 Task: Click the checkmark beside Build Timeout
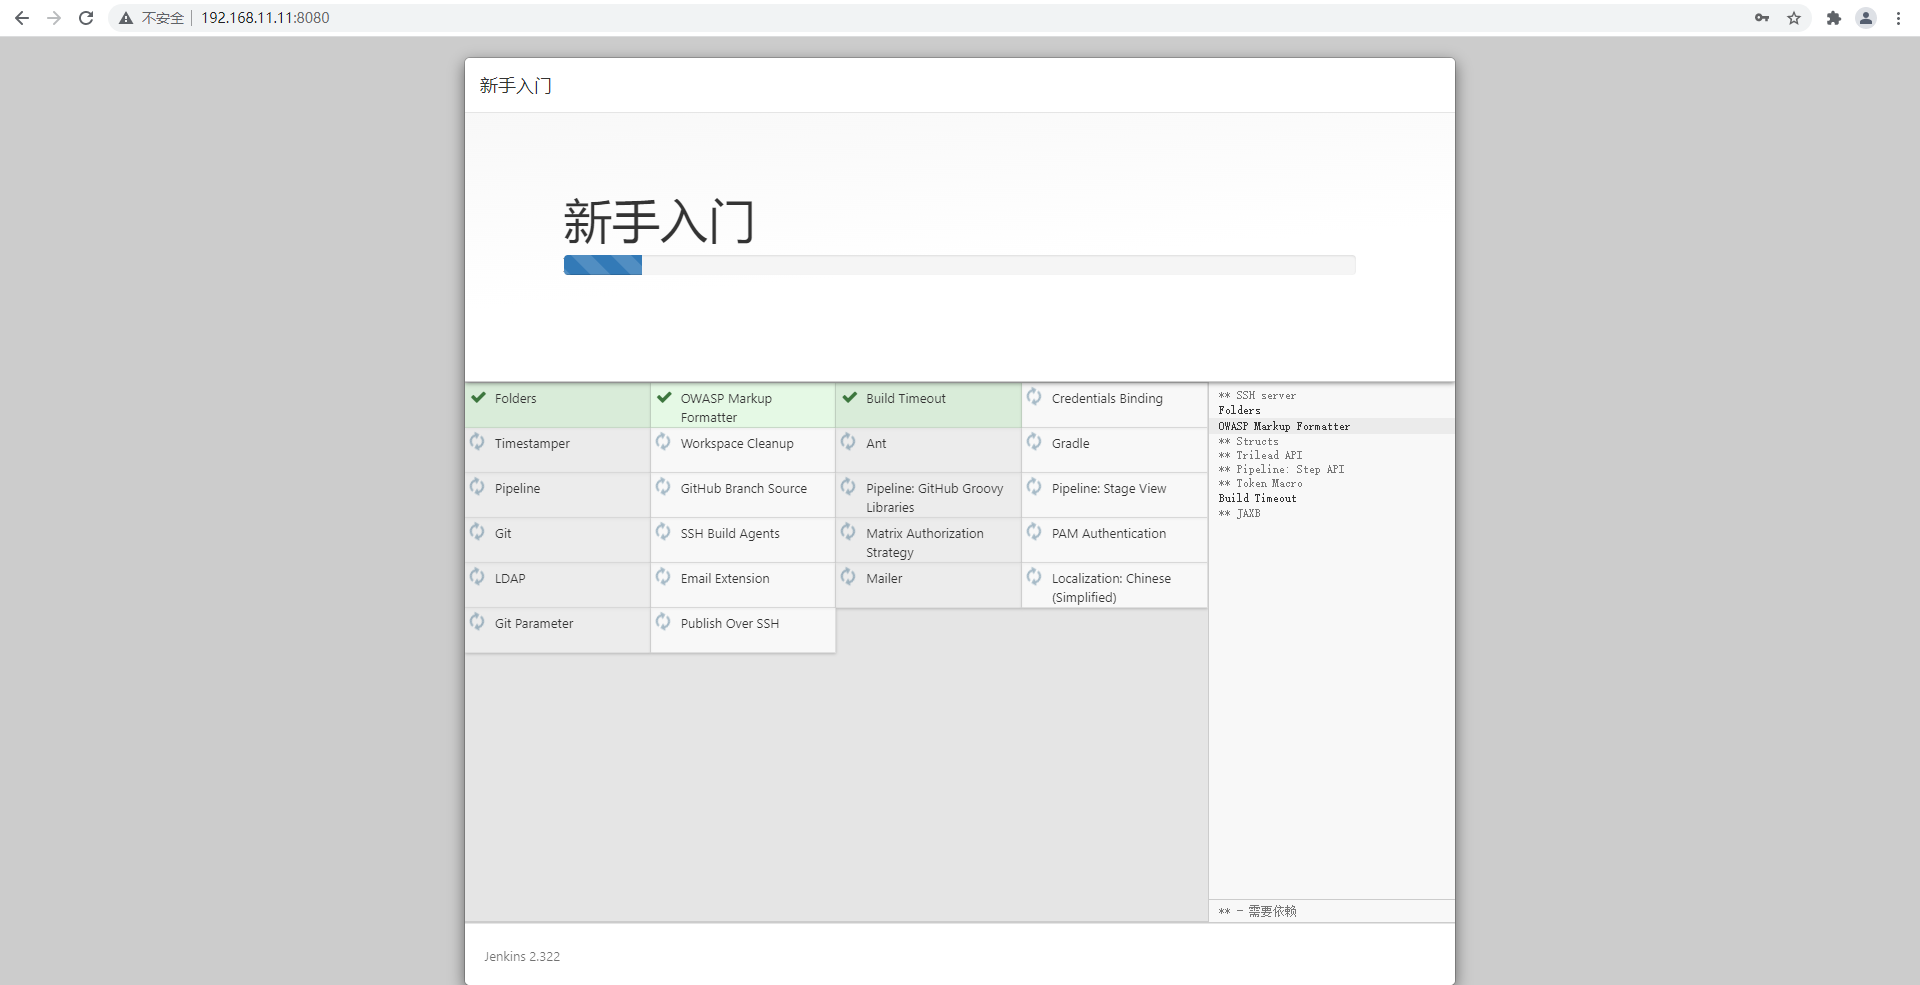[x=850, y=397]
